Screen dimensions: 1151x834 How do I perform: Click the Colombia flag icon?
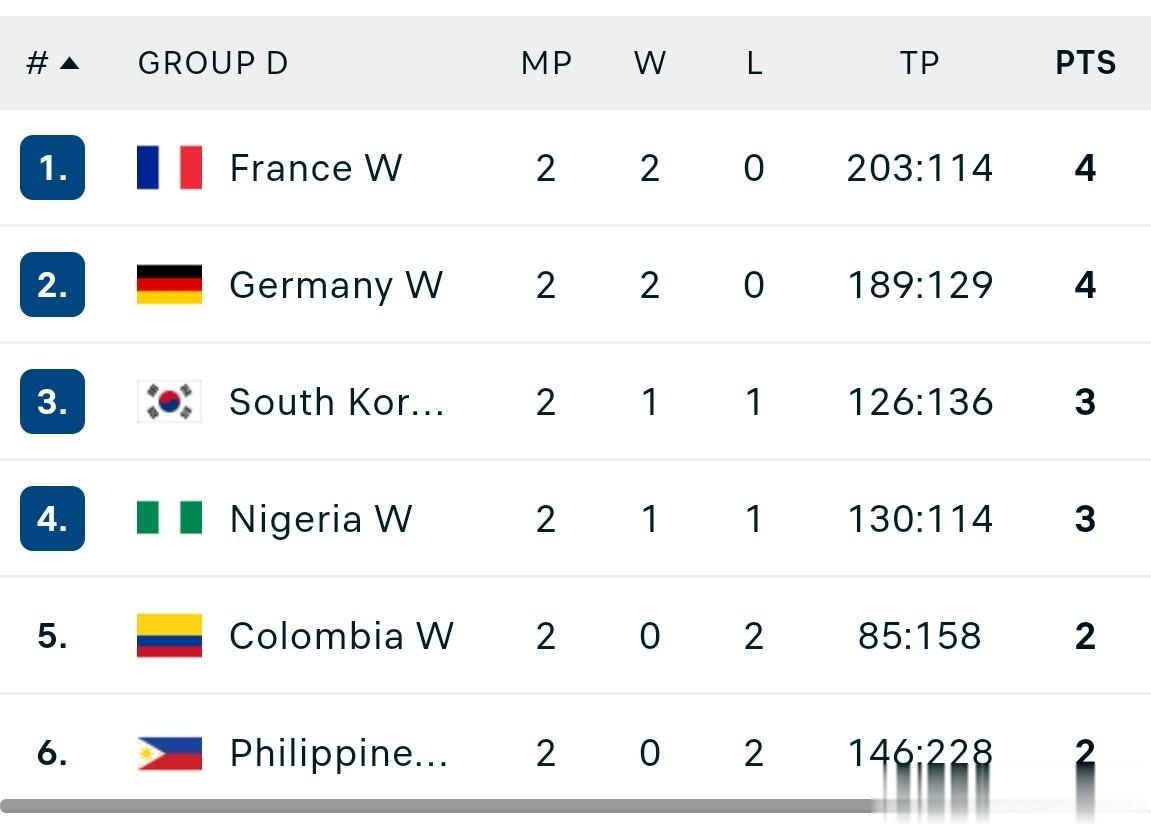(169, 635)
